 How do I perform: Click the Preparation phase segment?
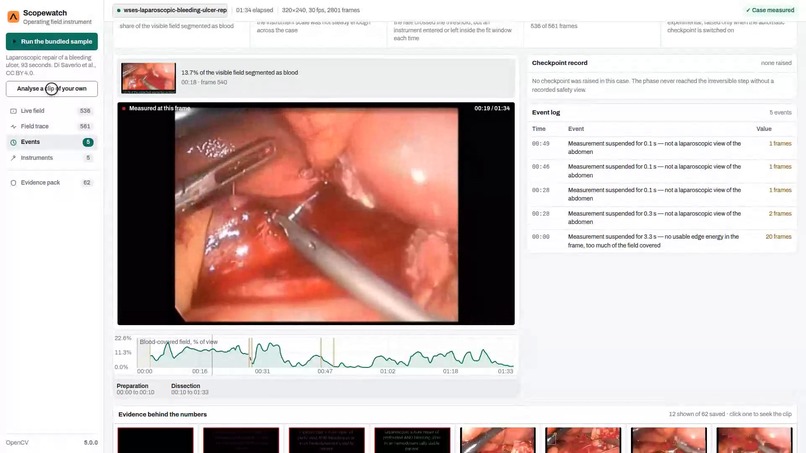(135, 389)
